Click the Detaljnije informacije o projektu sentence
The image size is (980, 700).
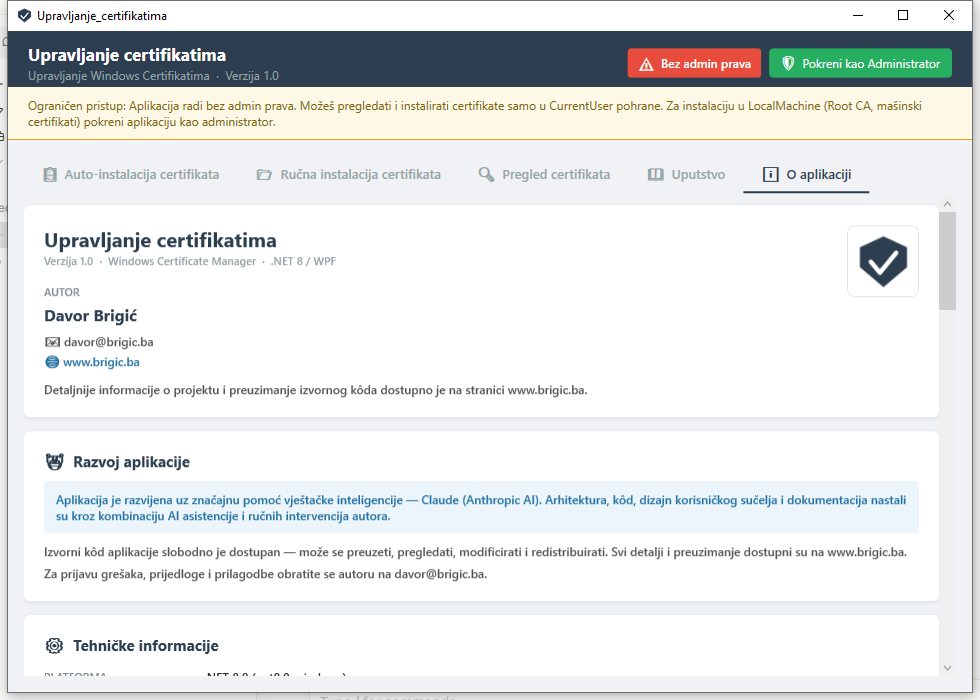(316, 391)
